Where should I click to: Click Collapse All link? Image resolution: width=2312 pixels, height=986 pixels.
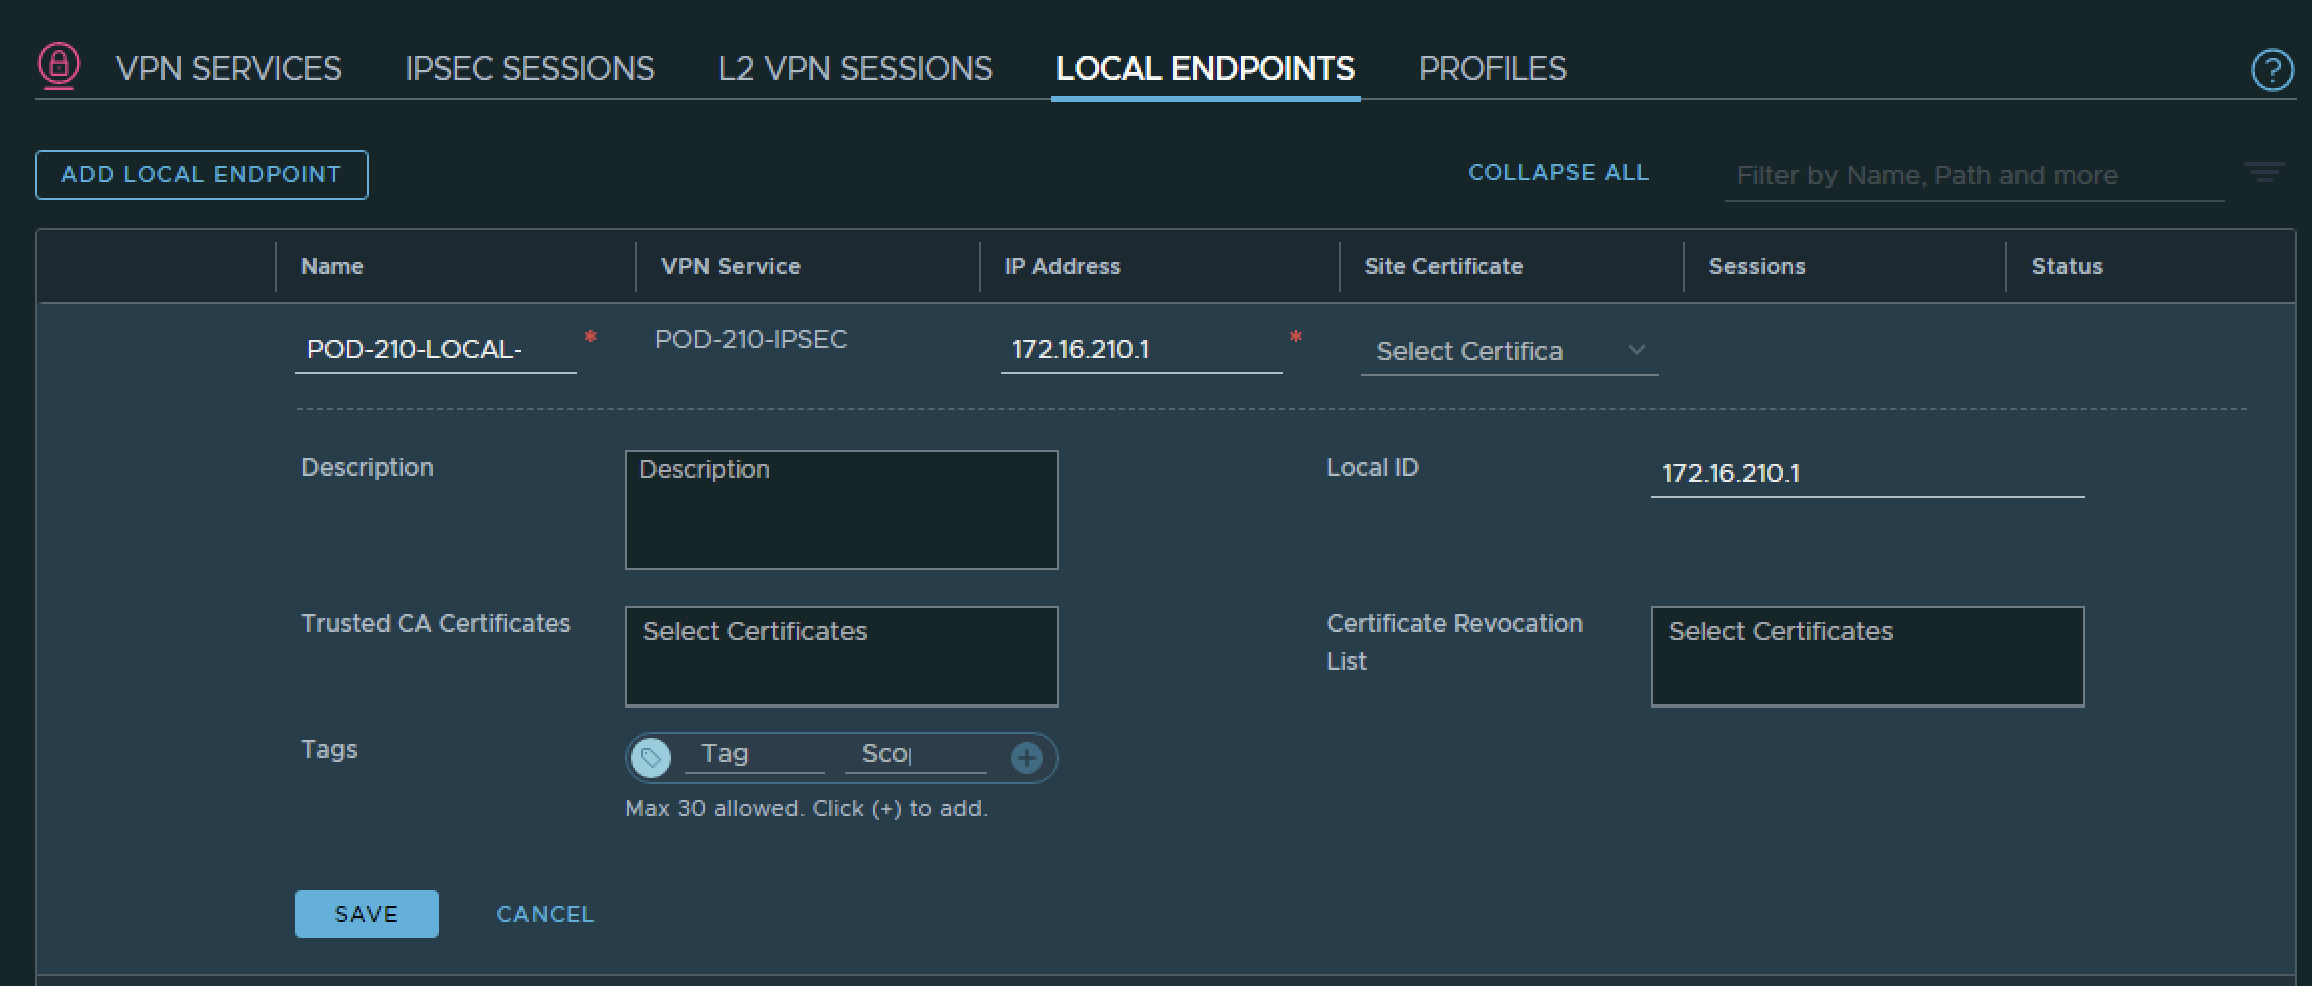[x=1558, y=172]
